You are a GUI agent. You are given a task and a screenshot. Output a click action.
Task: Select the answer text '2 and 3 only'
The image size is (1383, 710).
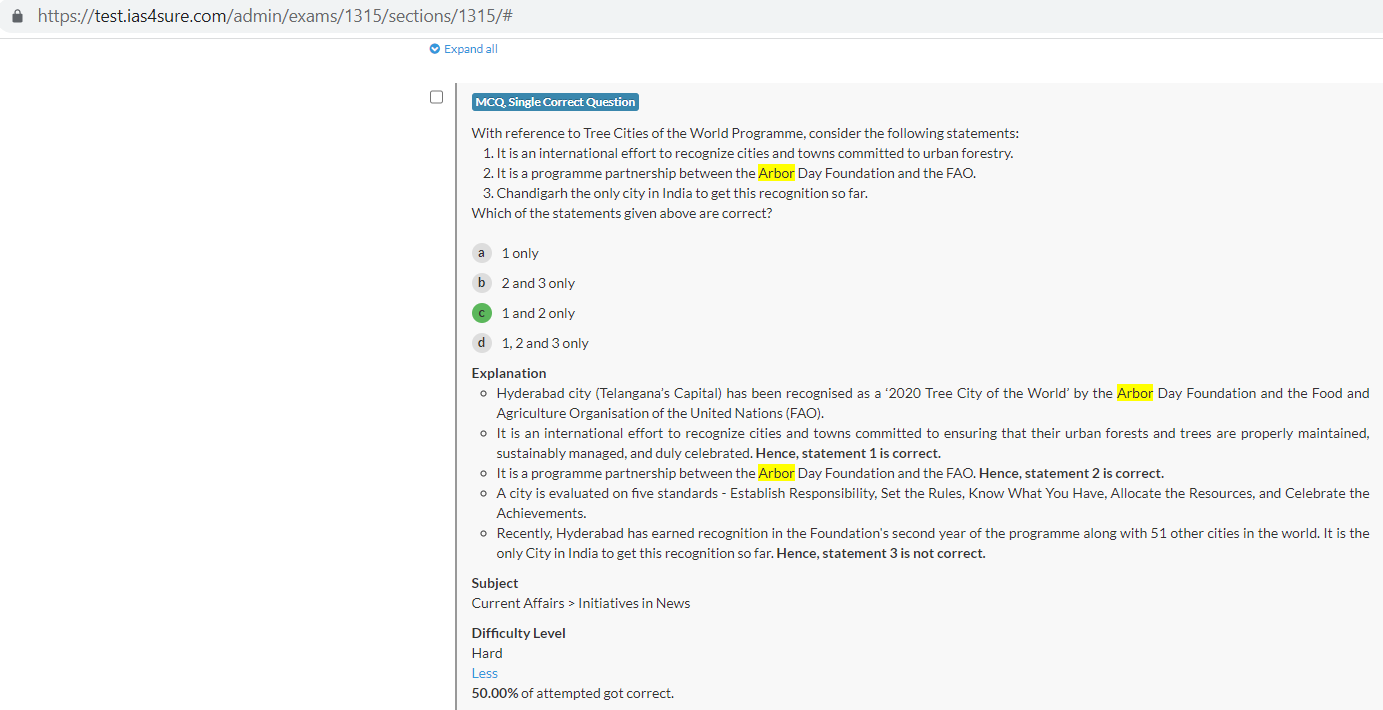tap(538, 283)
